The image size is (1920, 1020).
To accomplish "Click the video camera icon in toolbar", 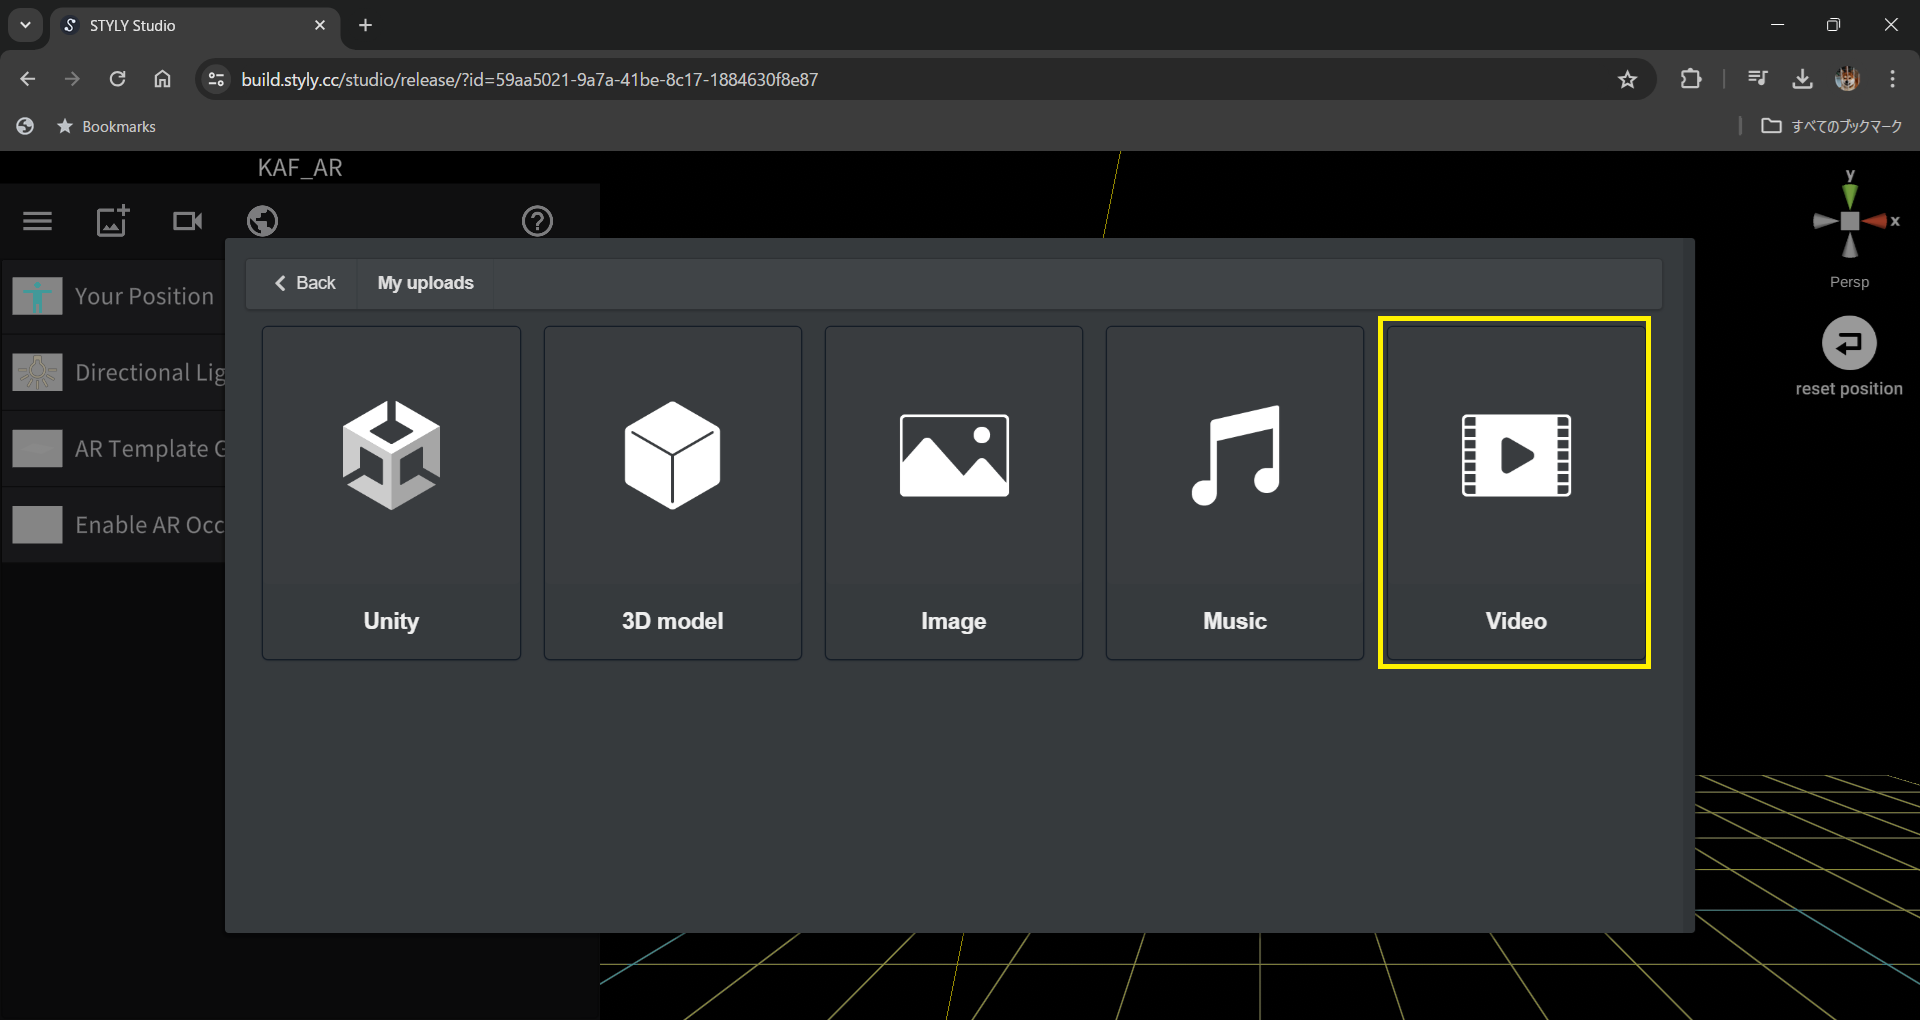I will point(188,221).
